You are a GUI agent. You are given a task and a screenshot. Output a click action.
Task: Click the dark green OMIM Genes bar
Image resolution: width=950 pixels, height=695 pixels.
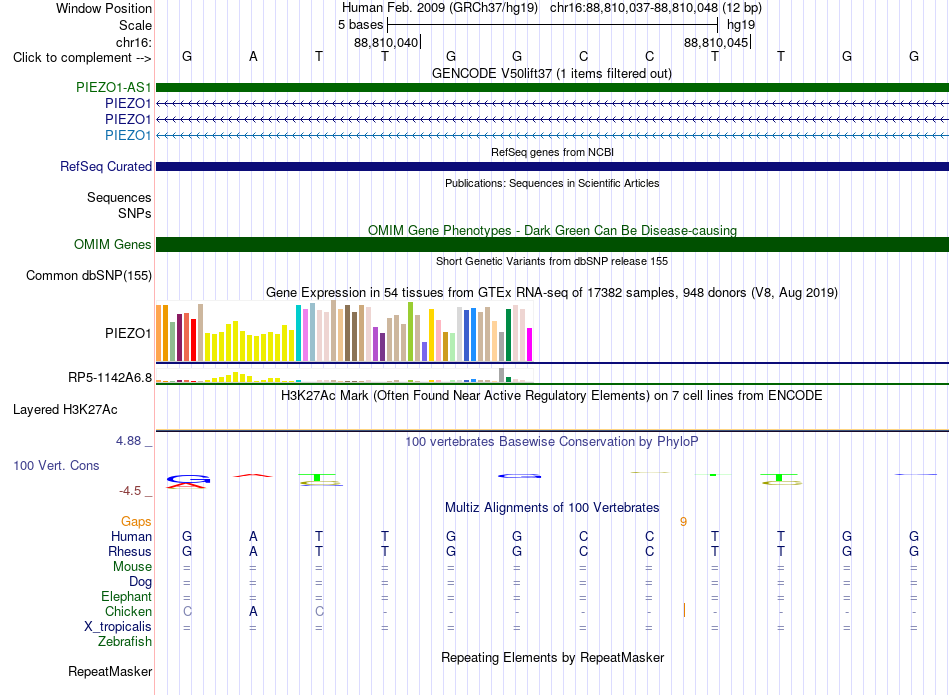(552, 244)
